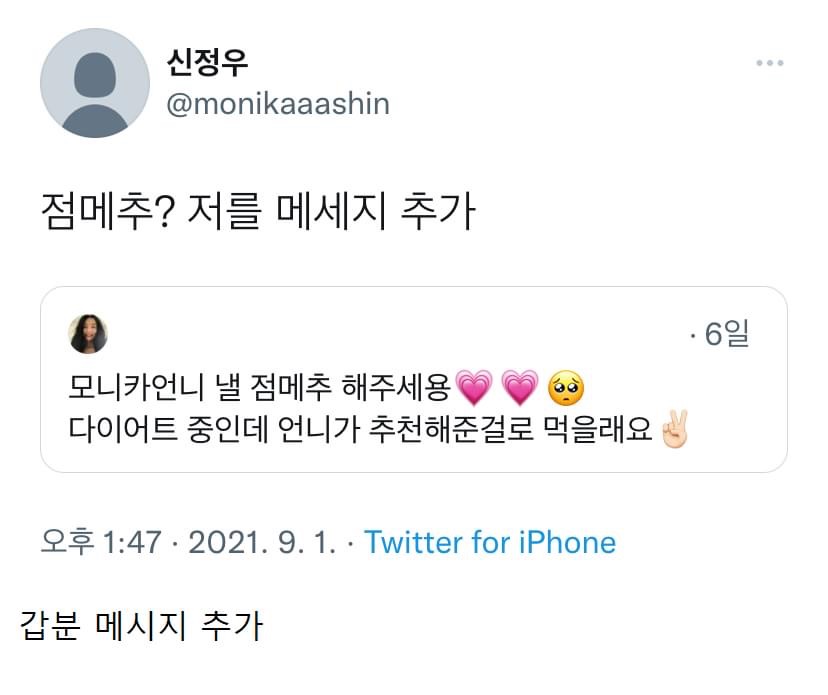Open 신정우's profile via the avatar silhouette
828x695 pixels.
point(96,82)
